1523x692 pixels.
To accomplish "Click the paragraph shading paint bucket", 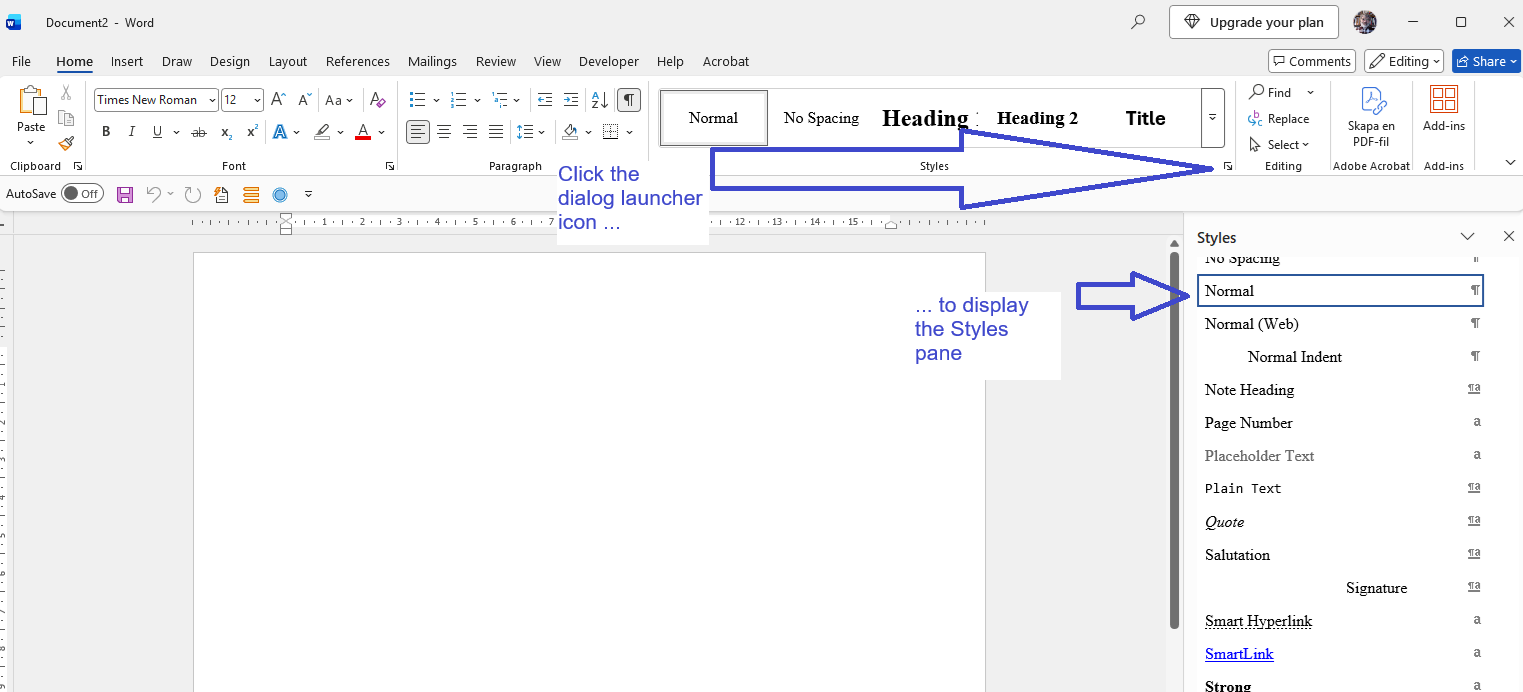I will [x=570, y=132].
